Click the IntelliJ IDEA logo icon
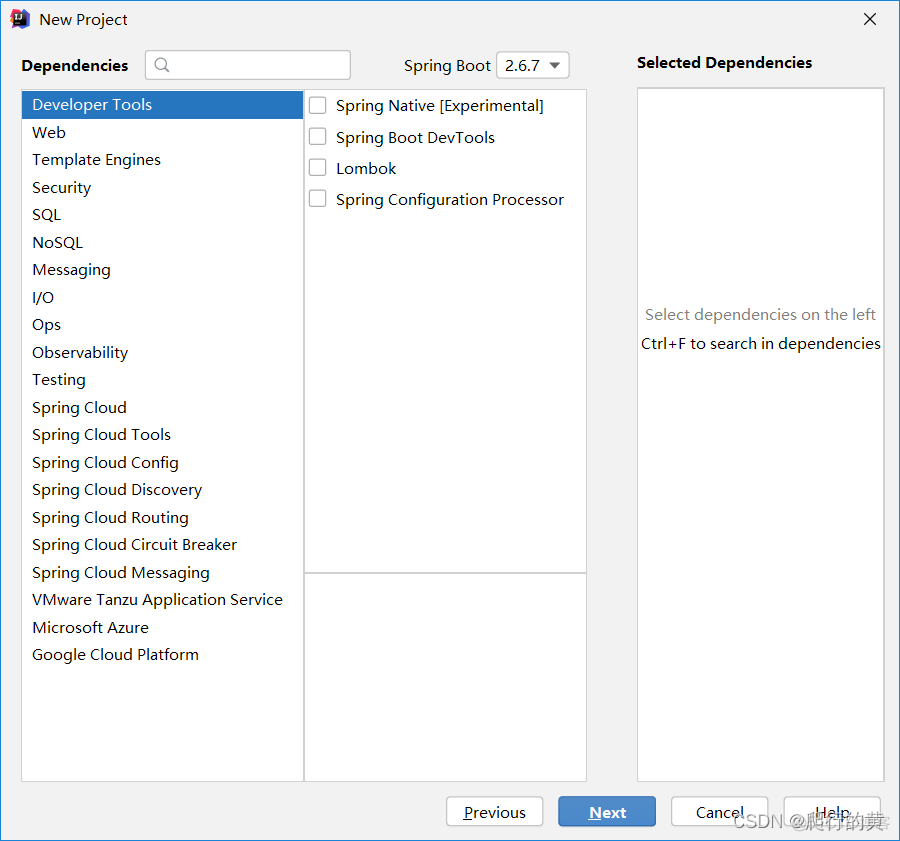Screen dimensions: 900x841 20,19
